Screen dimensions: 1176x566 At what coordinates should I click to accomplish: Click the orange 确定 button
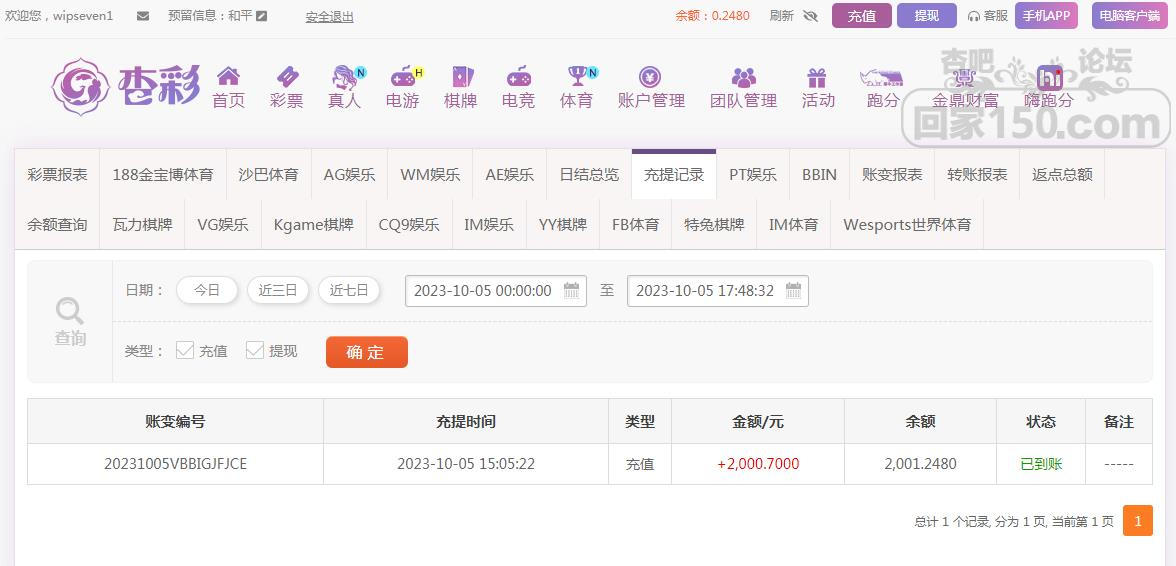[x=367, y=352]
